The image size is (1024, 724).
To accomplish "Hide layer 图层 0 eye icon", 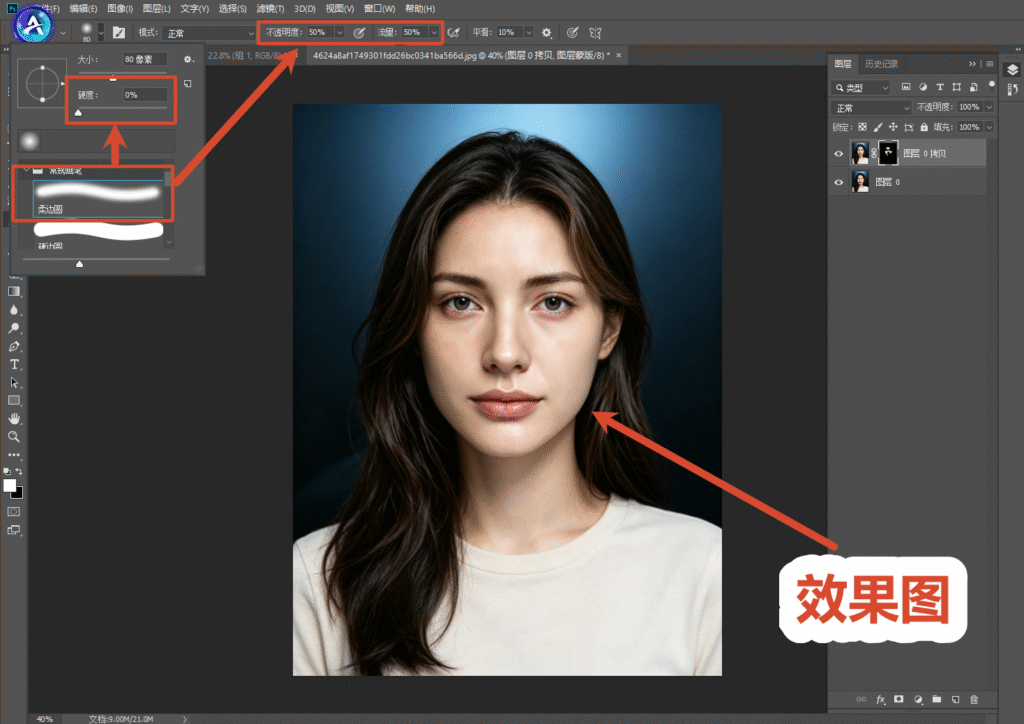I will 839,182.
